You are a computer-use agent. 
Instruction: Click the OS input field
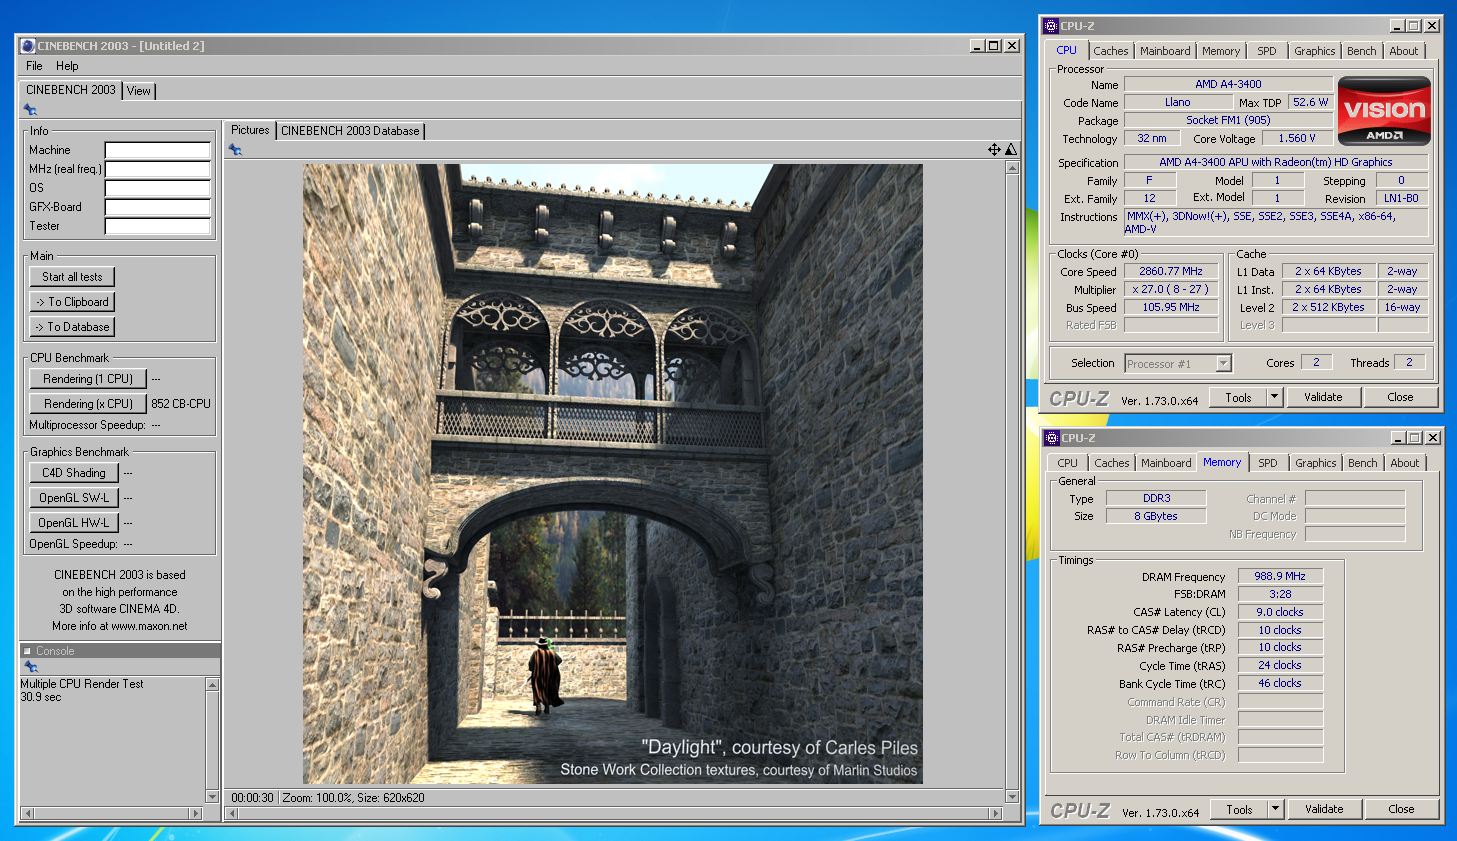click(x=158, y=188)
